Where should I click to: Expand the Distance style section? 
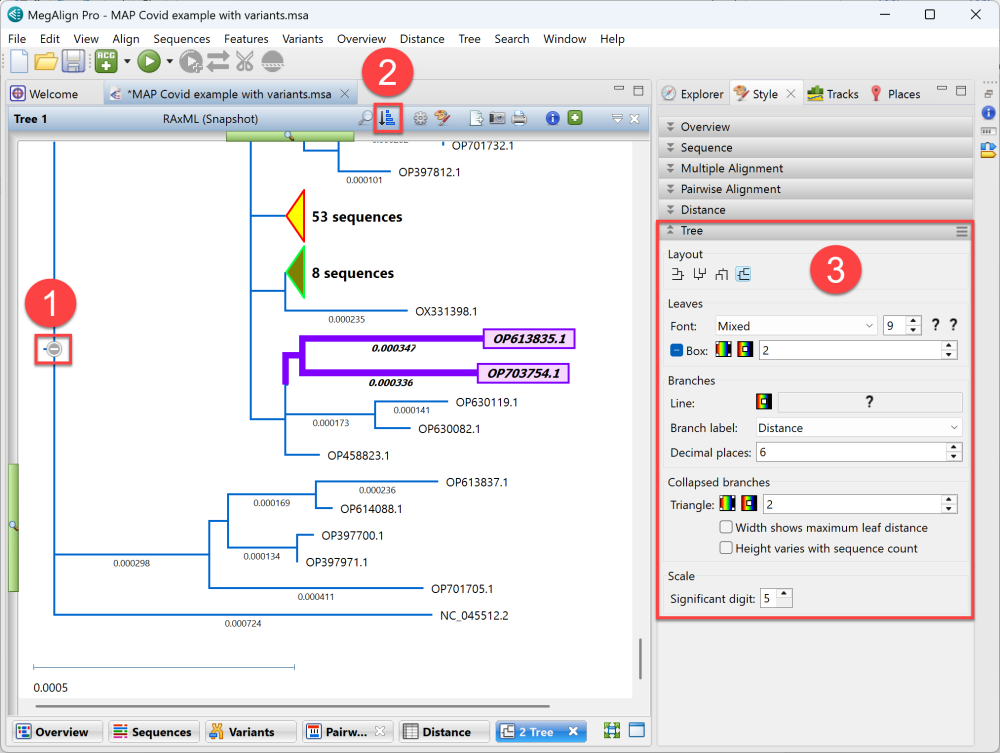pos(815,210)
